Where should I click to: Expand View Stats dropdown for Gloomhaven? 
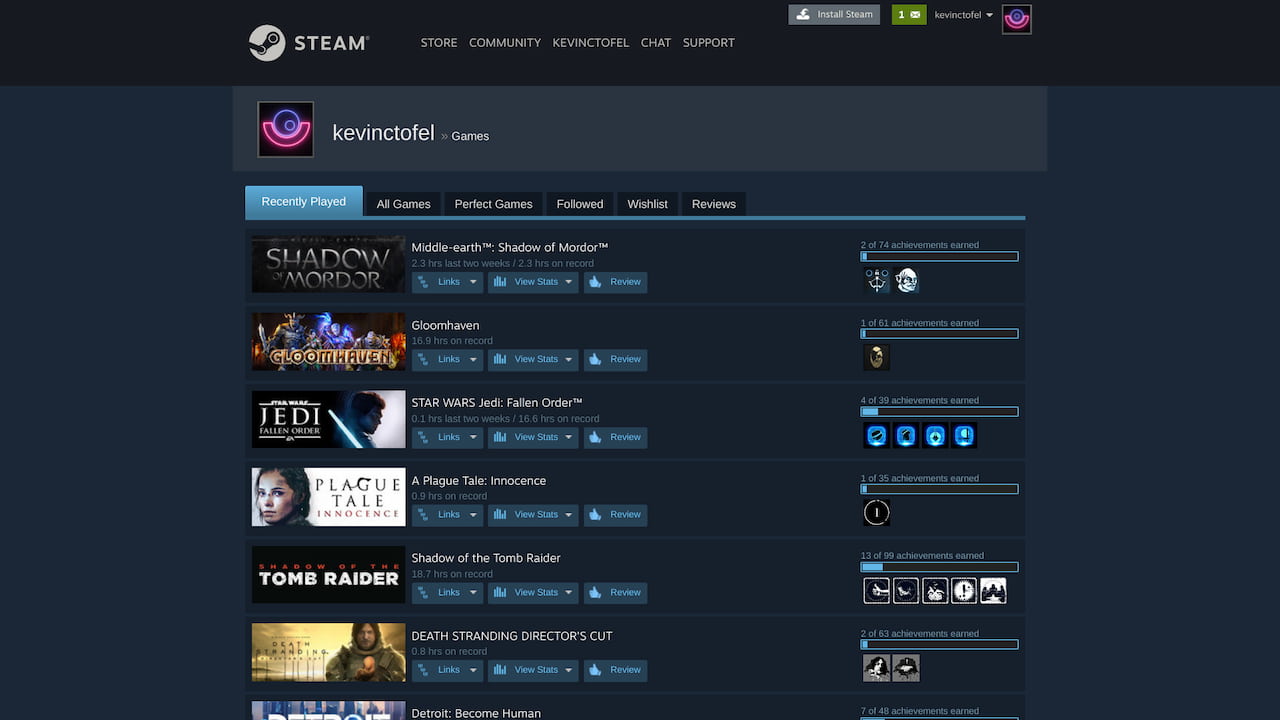tap(533, 360)
